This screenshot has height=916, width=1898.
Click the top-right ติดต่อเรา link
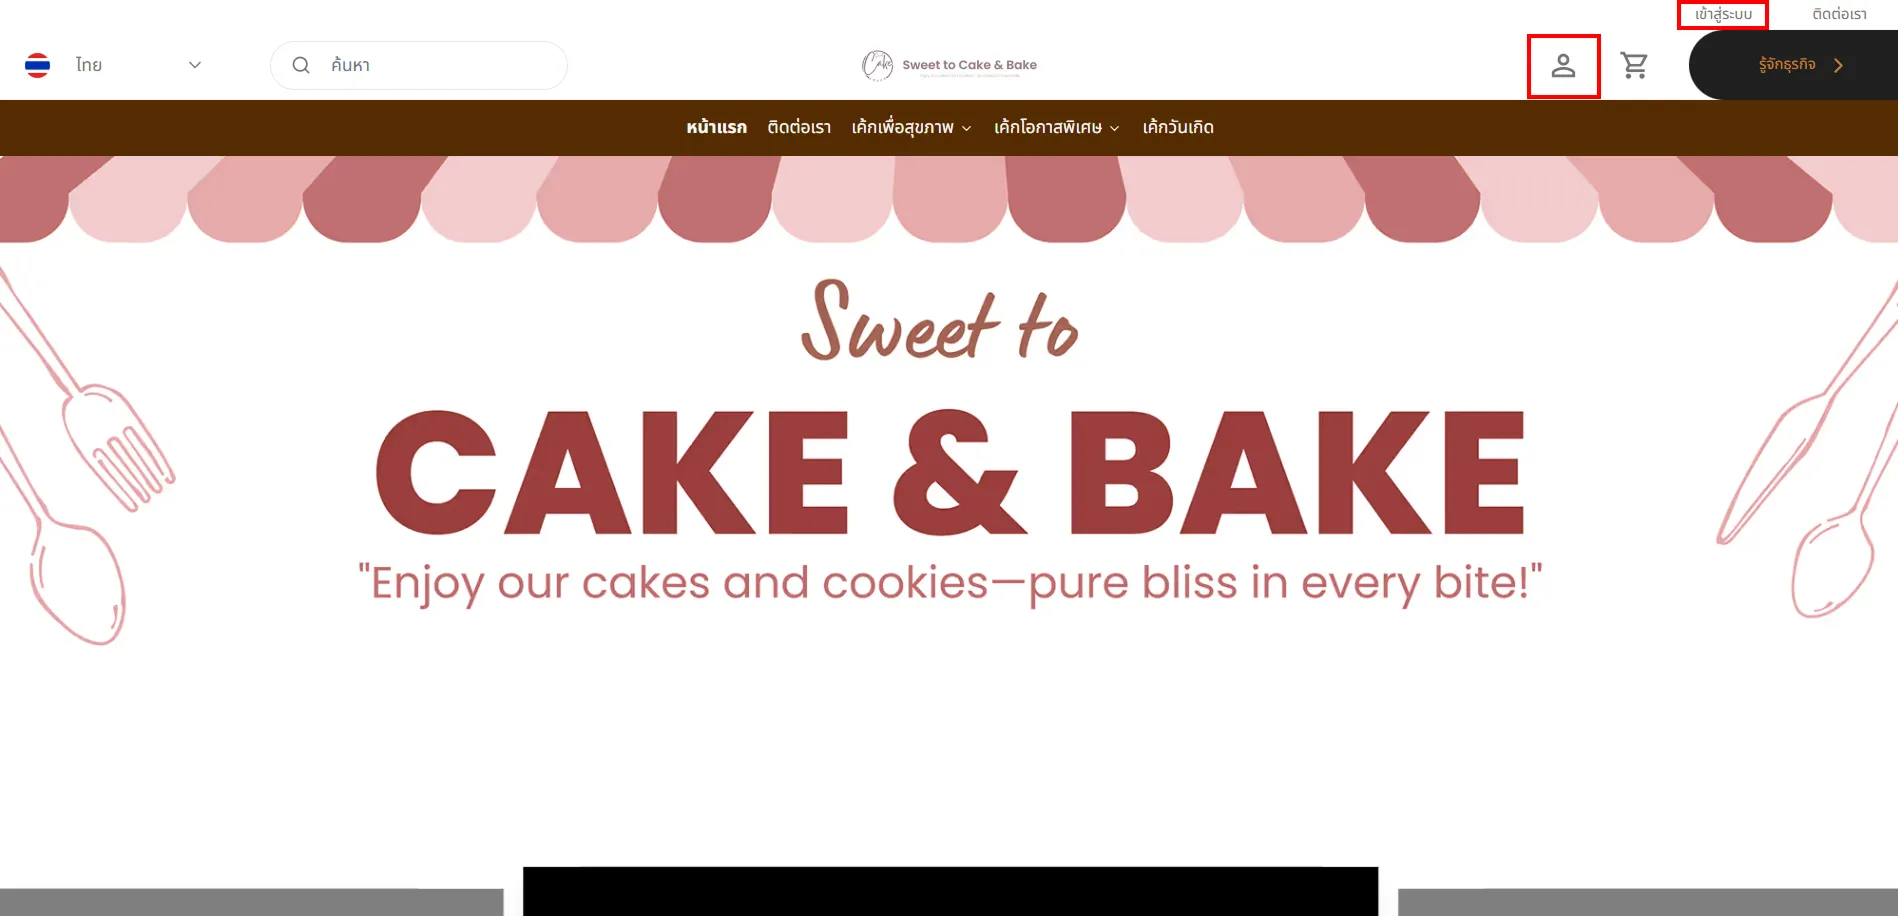[1839, 14]
